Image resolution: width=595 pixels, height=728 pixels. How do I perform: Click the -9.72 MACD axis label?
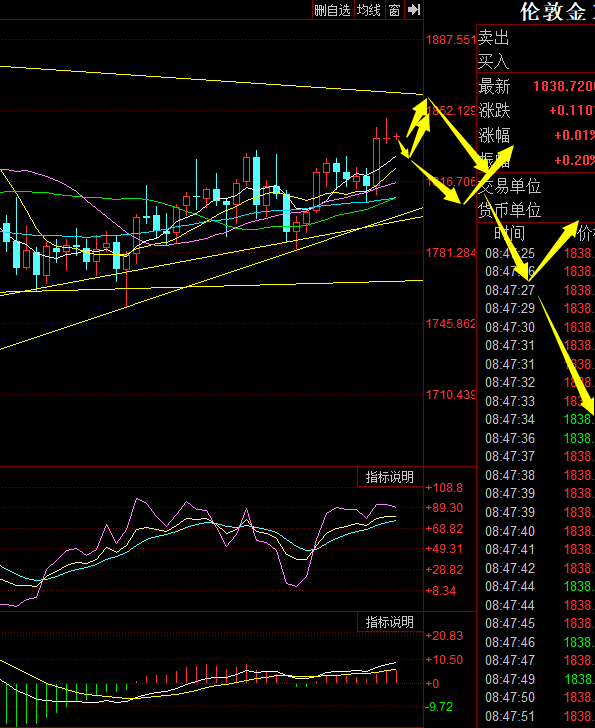pos(439,707)
